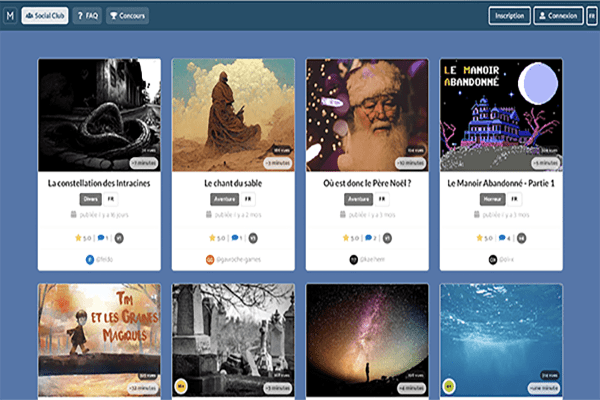The width and height of the screenshot is (600, 400).
Task: Open the FR language selector in header
Action: coord(592,16)
